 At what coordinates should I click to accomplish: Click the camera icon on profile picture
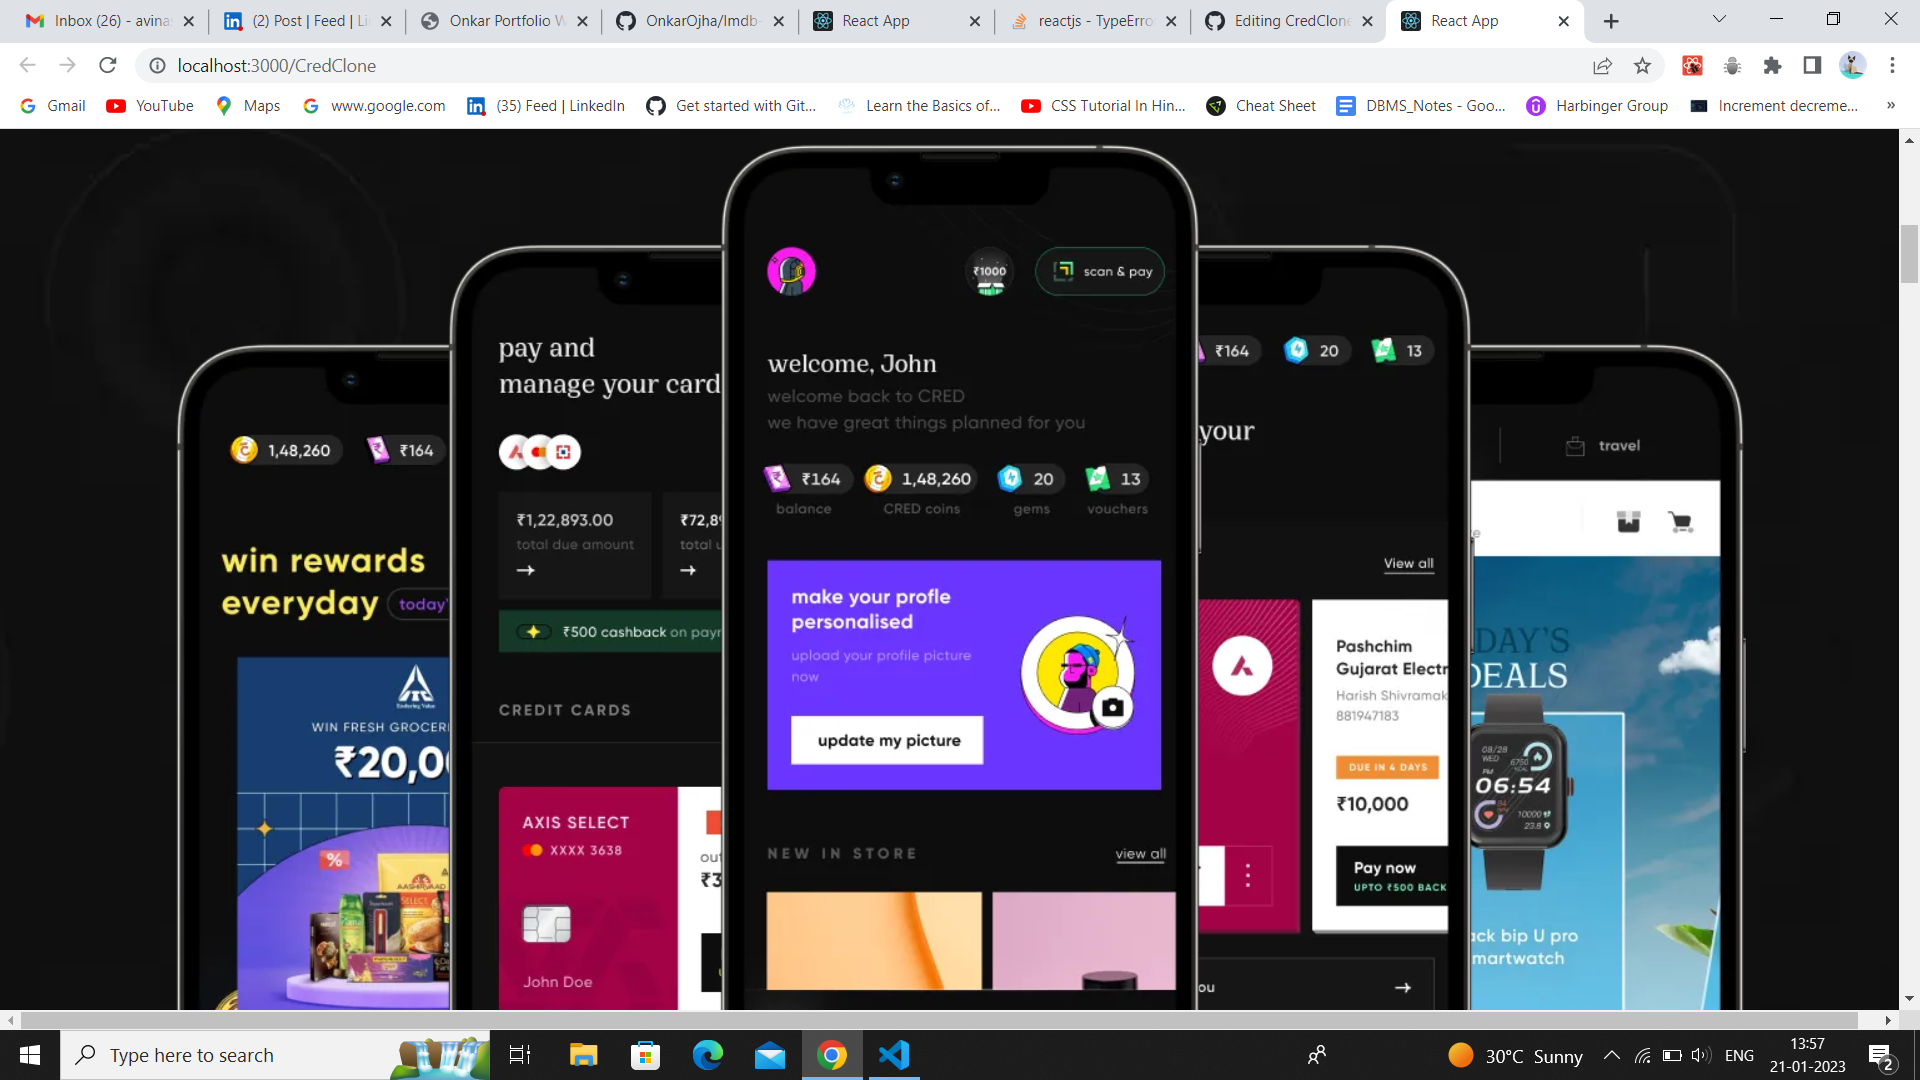pyautogui.click(x=1112, y=708)
